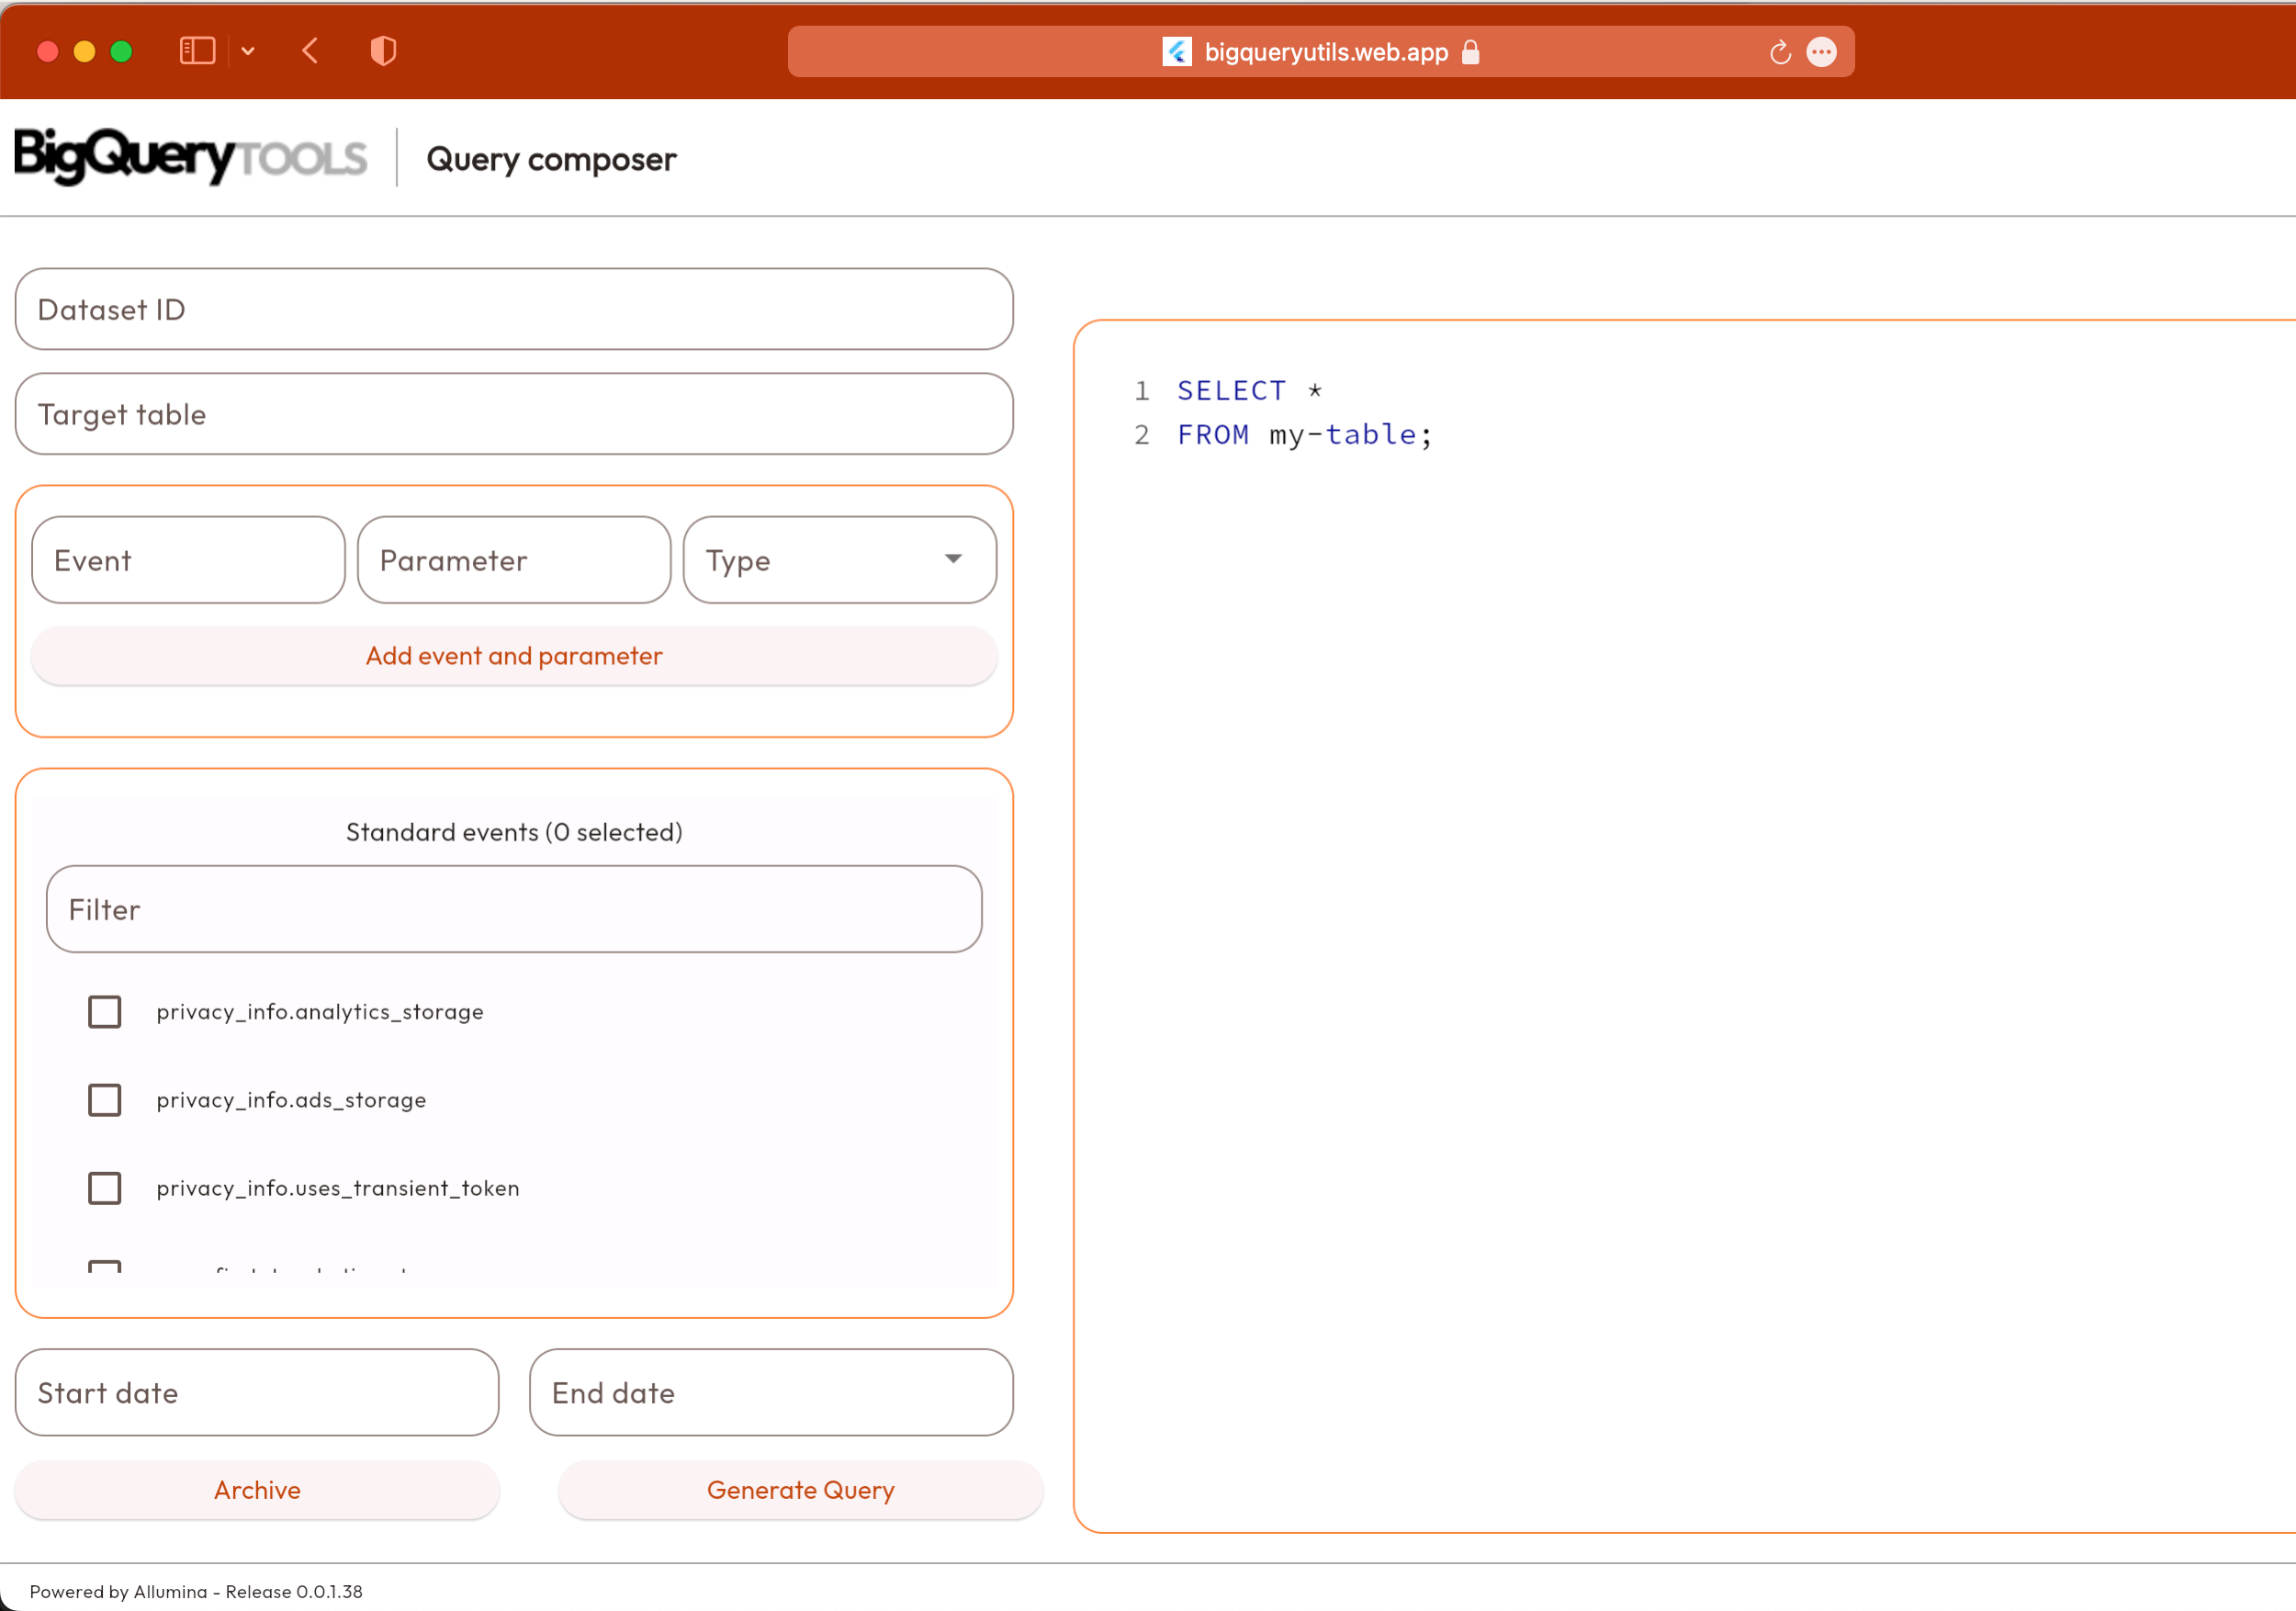2296x1611 pixels.
Task: Click the Archive button
Action: (257, 1490)
